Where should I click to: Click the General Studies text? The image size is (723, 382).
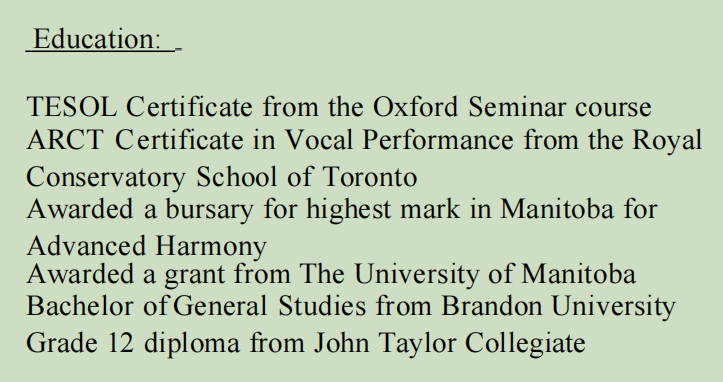269,306
